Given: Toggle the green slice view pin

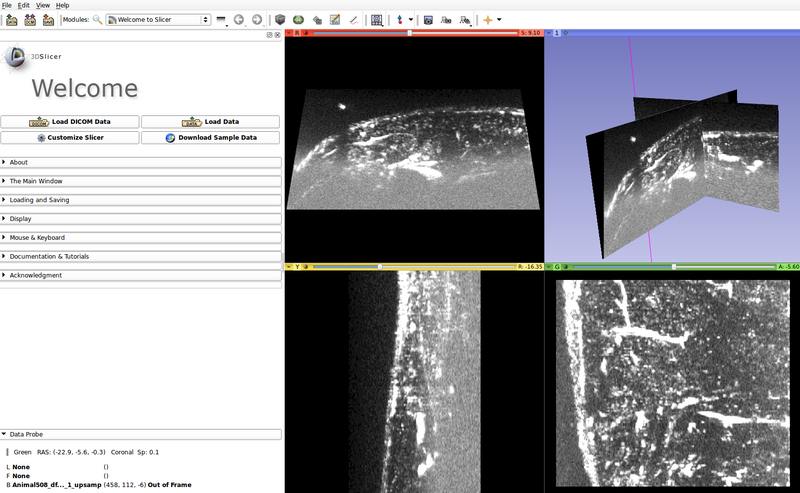Looking at the screenshot, I should click(549, 267).
